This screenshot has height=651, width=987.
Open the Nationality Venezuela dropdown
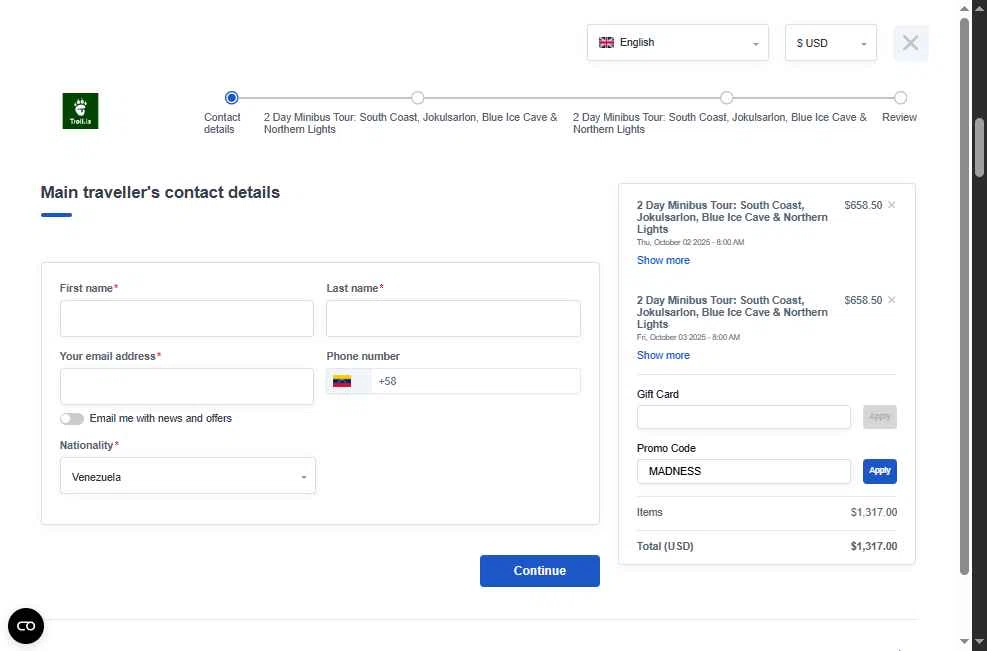tap(188, 476)
